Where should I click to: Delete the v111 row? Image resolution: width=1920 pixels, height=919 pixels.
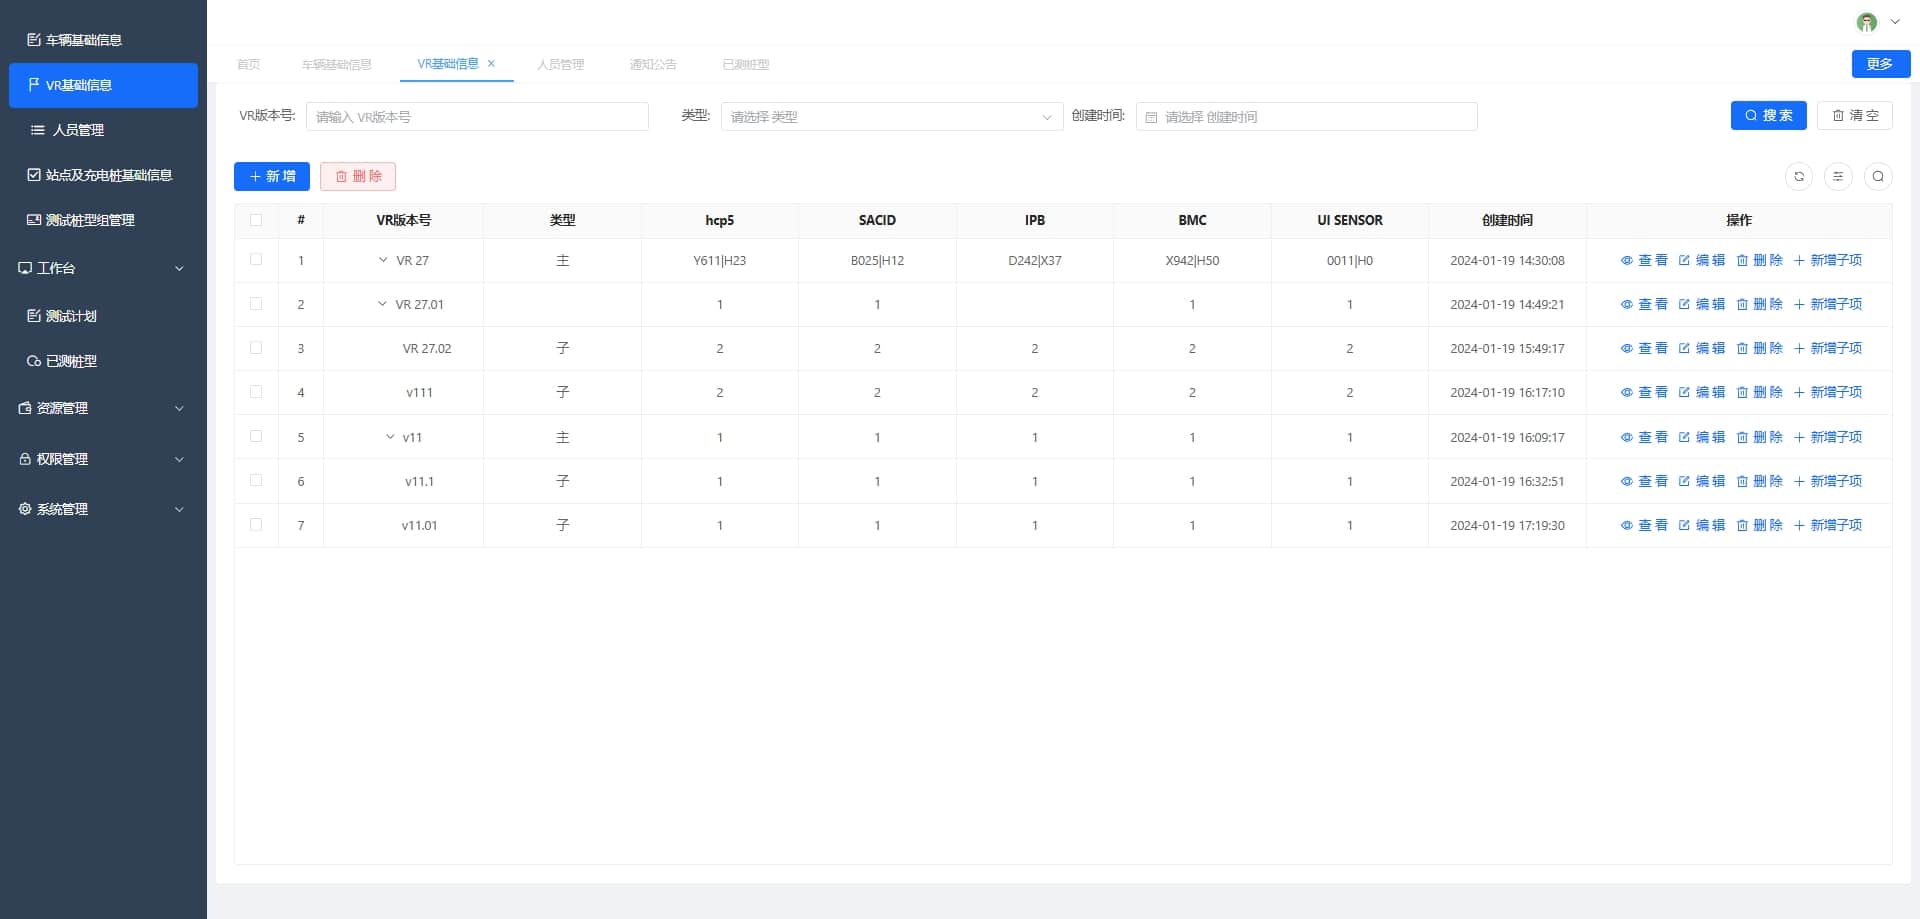[x=1760, y=392]
